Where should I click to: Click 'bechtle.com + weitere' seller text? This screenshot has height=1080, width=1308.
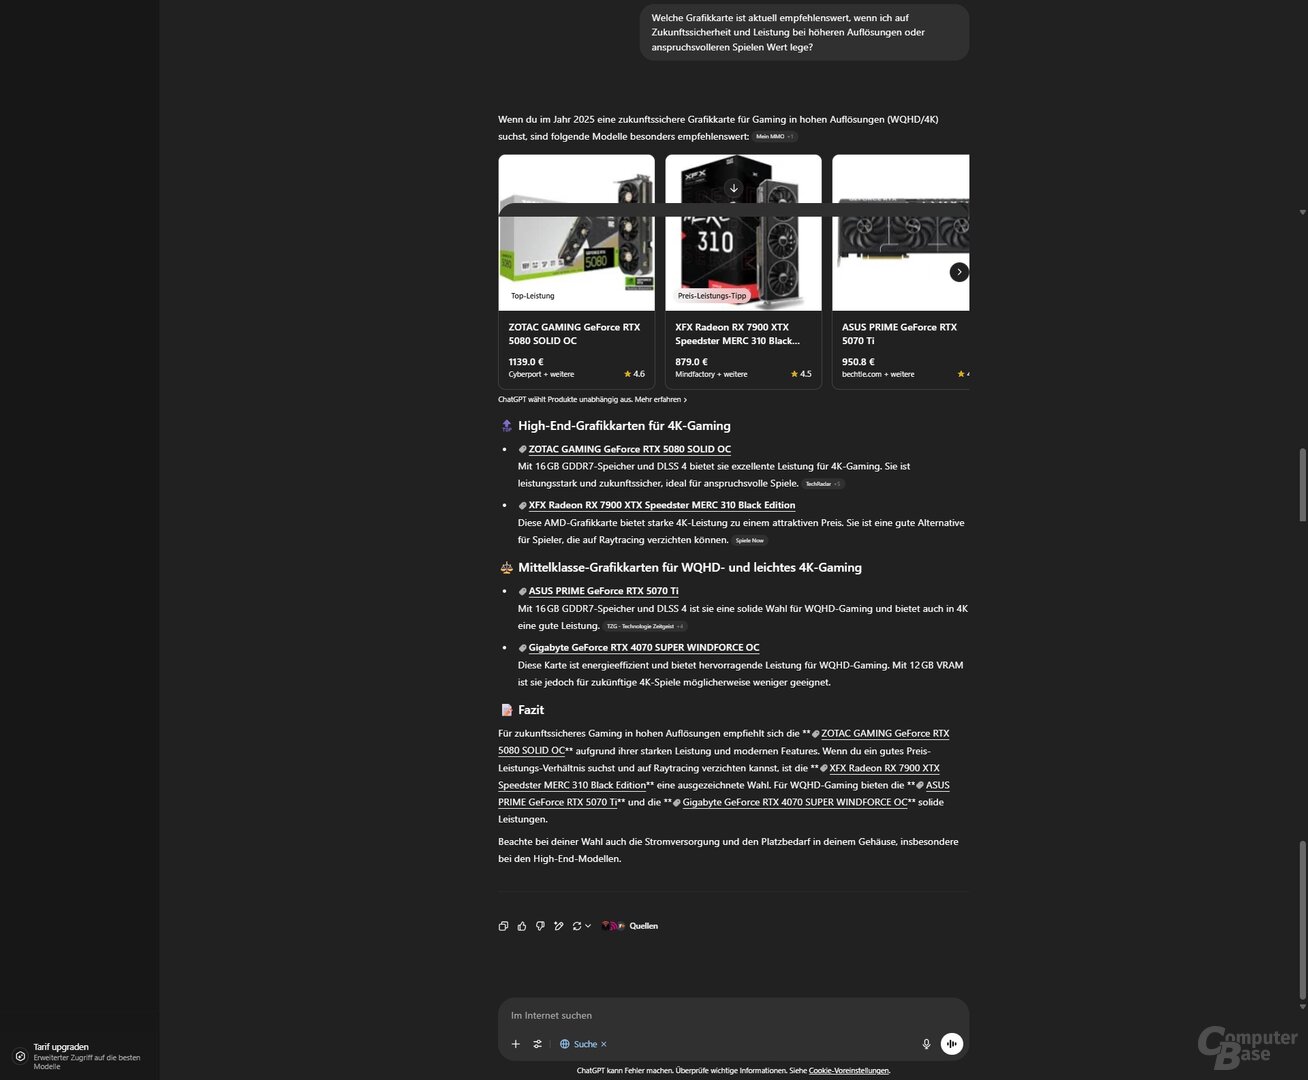click(x=878, y=374)
